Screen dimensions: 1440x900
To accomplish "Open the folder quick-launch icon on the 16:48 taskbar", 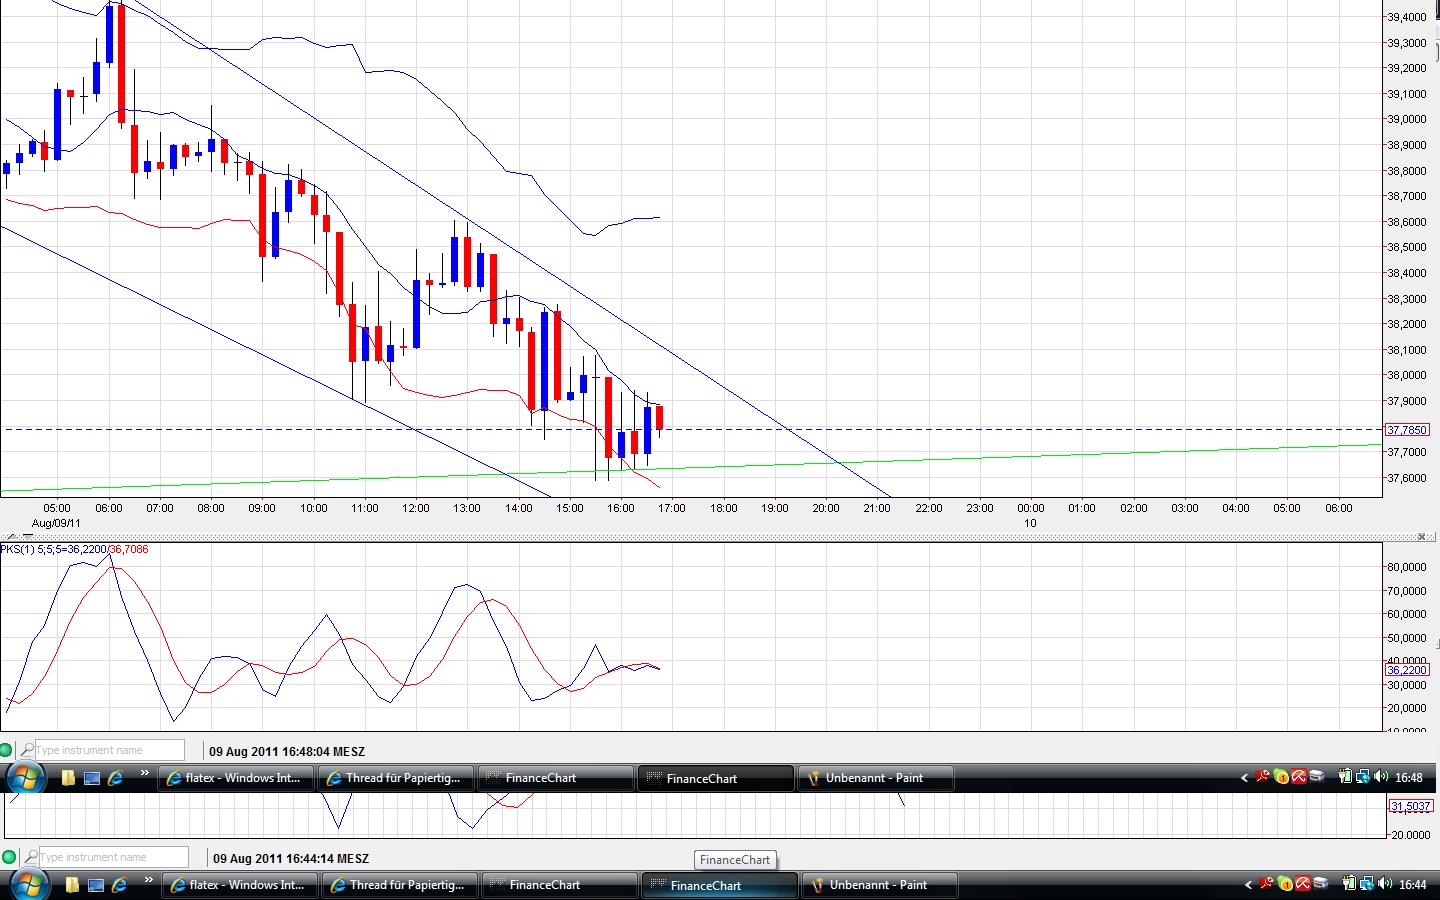I will pyautogui.click(x=69, y=778).
